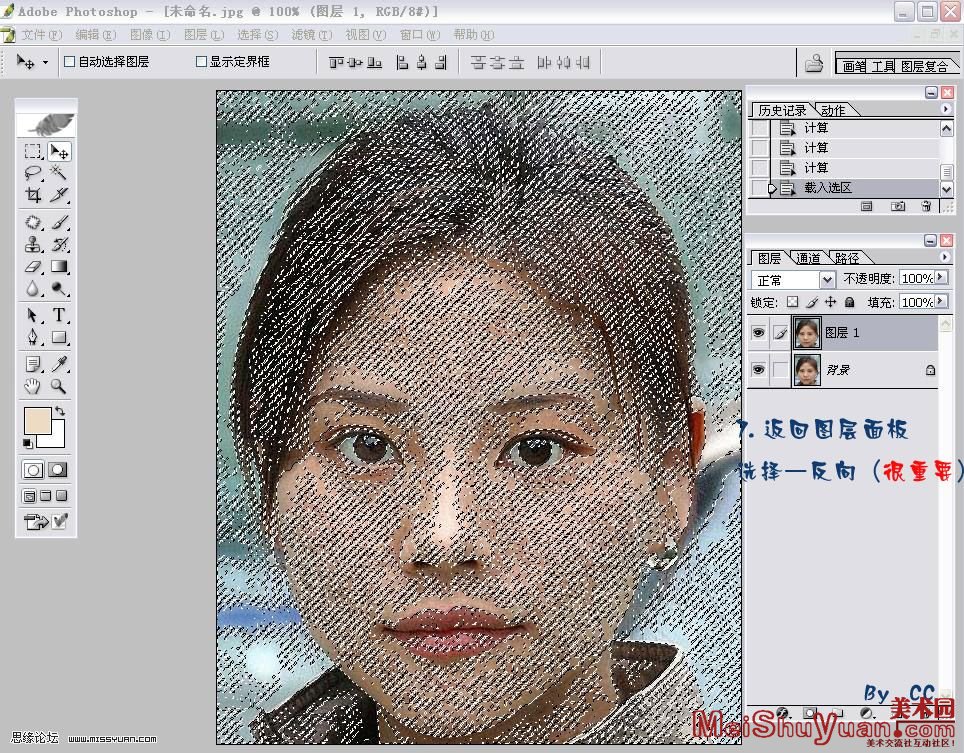The width and height of the screenshot is (964, 753).
Task: Click the 图层 1 layer thumbnail
Action: [x=807, y=333]
